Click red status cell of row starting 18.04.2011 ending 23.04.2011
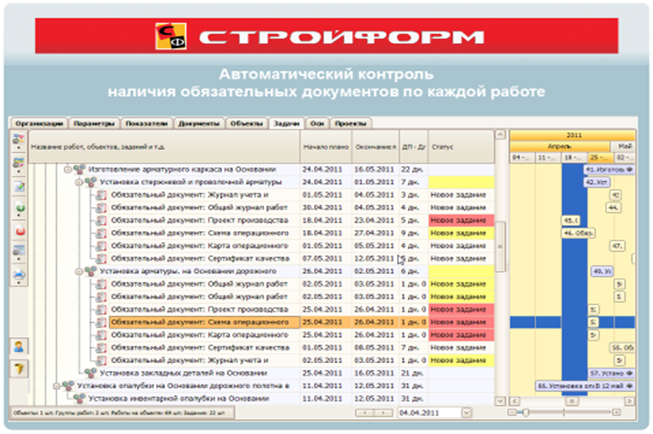The width and height of the screenshot is (653, 434). [x=461, y=220]
